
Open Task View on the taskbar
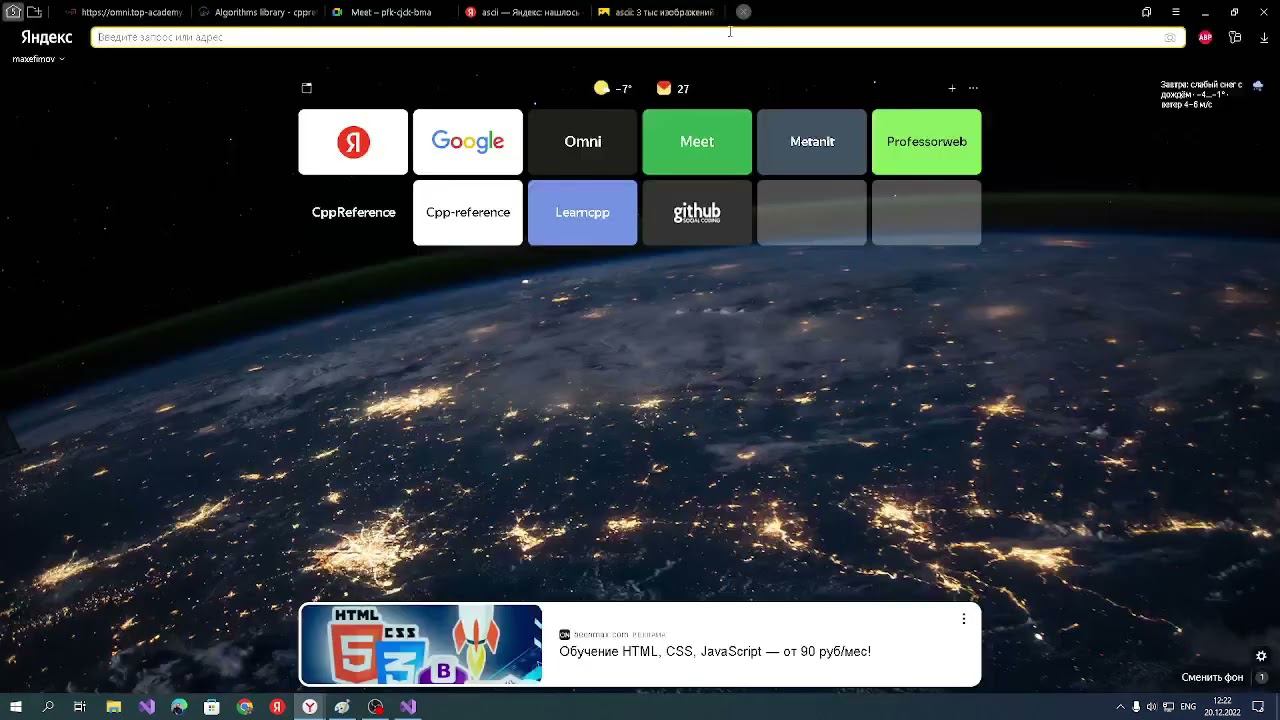(80, 707)
